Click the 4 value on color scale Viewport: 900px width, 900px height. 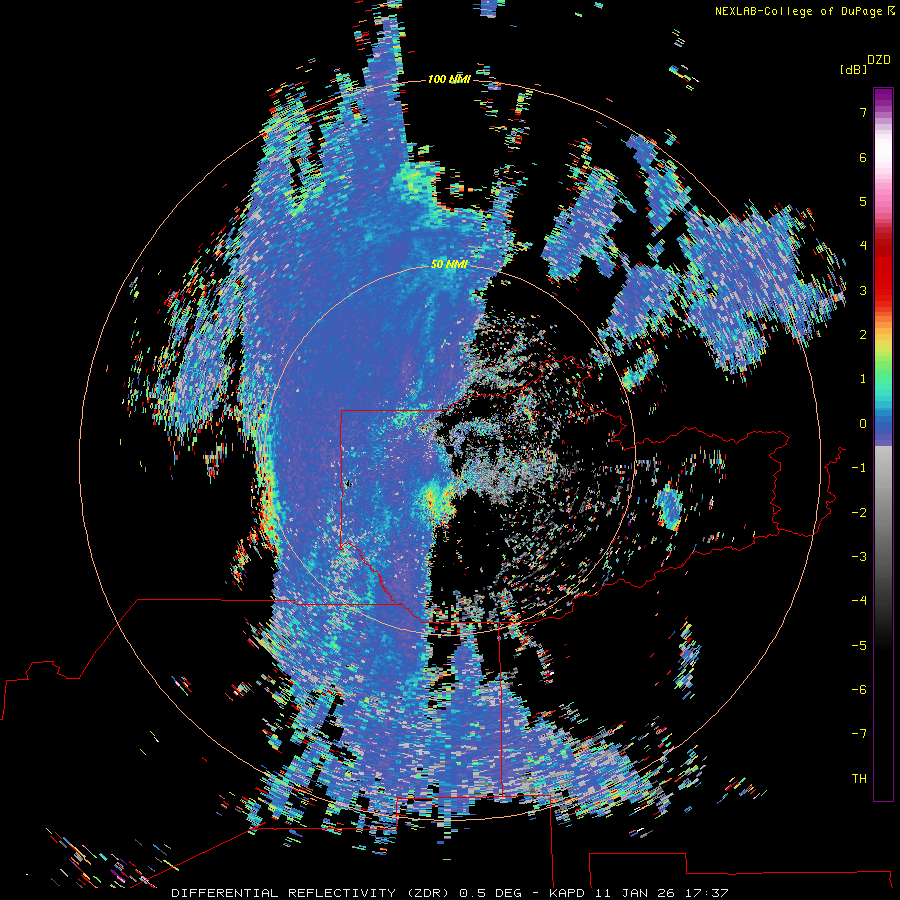[x=863, y=246]
